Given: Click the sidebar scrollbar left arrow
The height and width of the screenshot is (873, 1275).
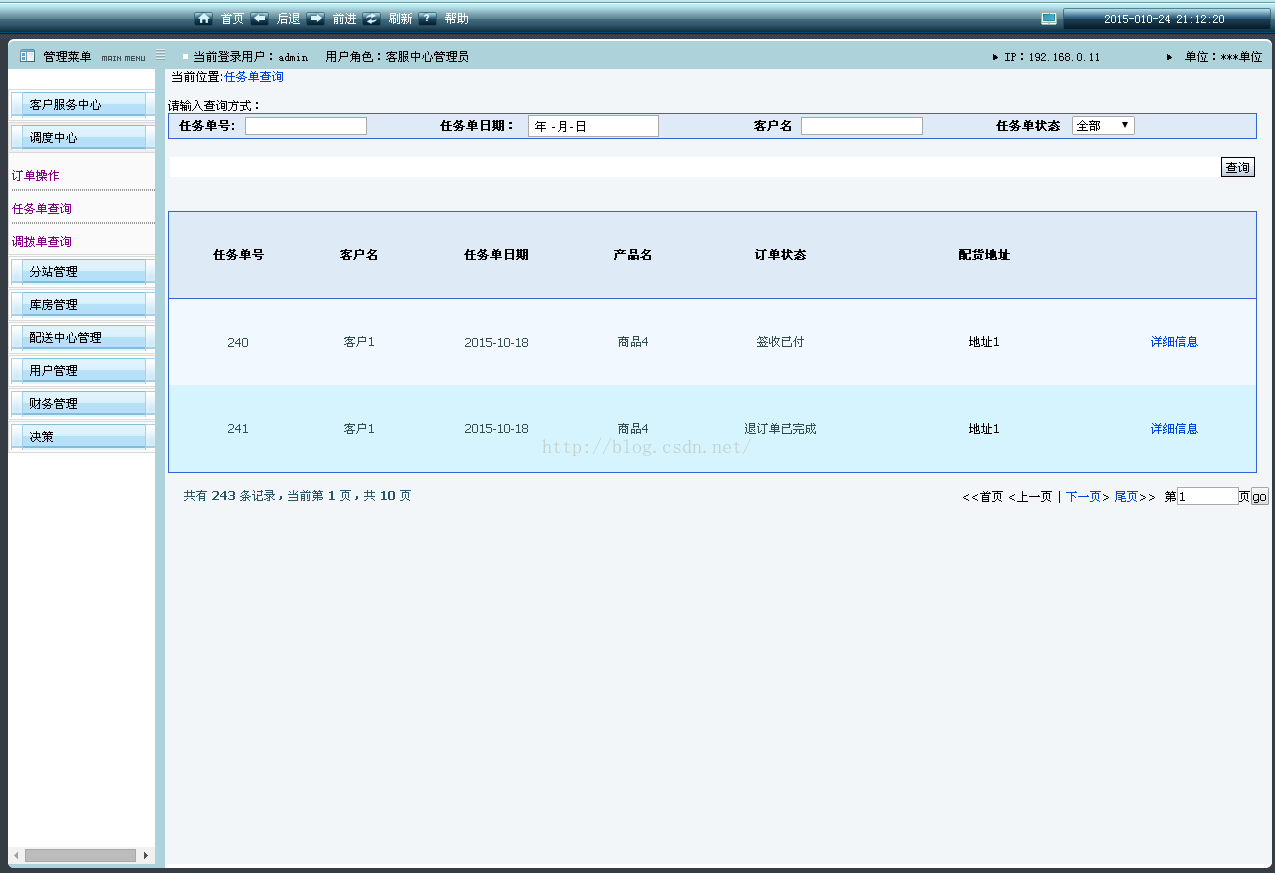Looking at the screenshot, I should pos(15,856).
